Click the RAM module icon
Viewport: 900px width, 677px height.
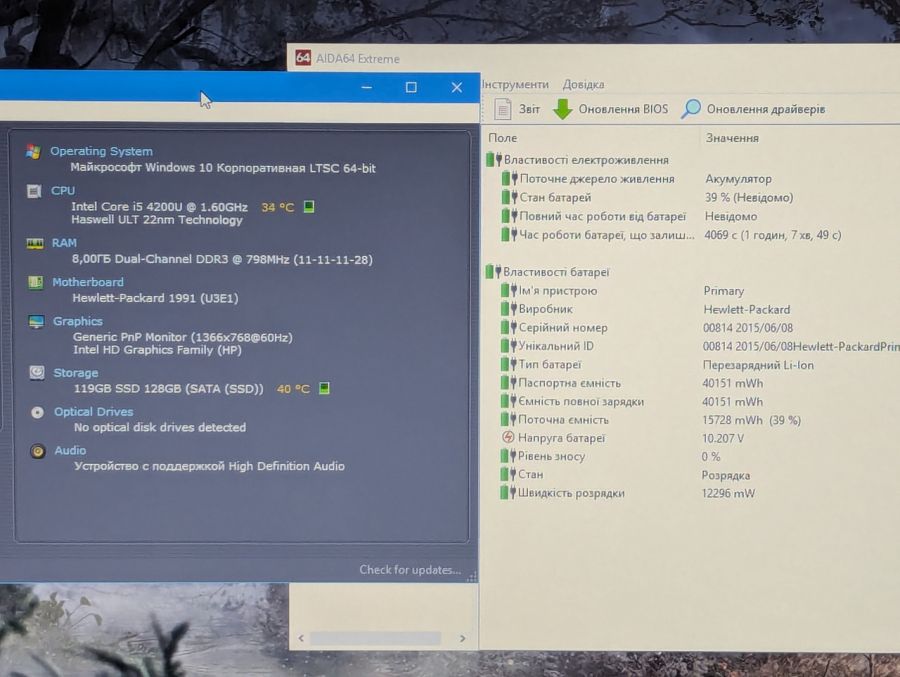35,243
